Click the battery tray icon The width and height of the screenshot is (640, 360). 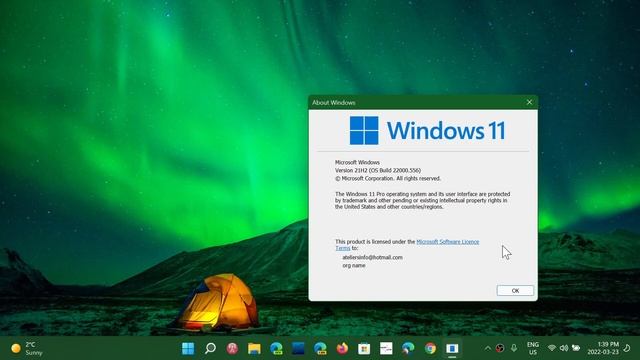tap(576, 348)
